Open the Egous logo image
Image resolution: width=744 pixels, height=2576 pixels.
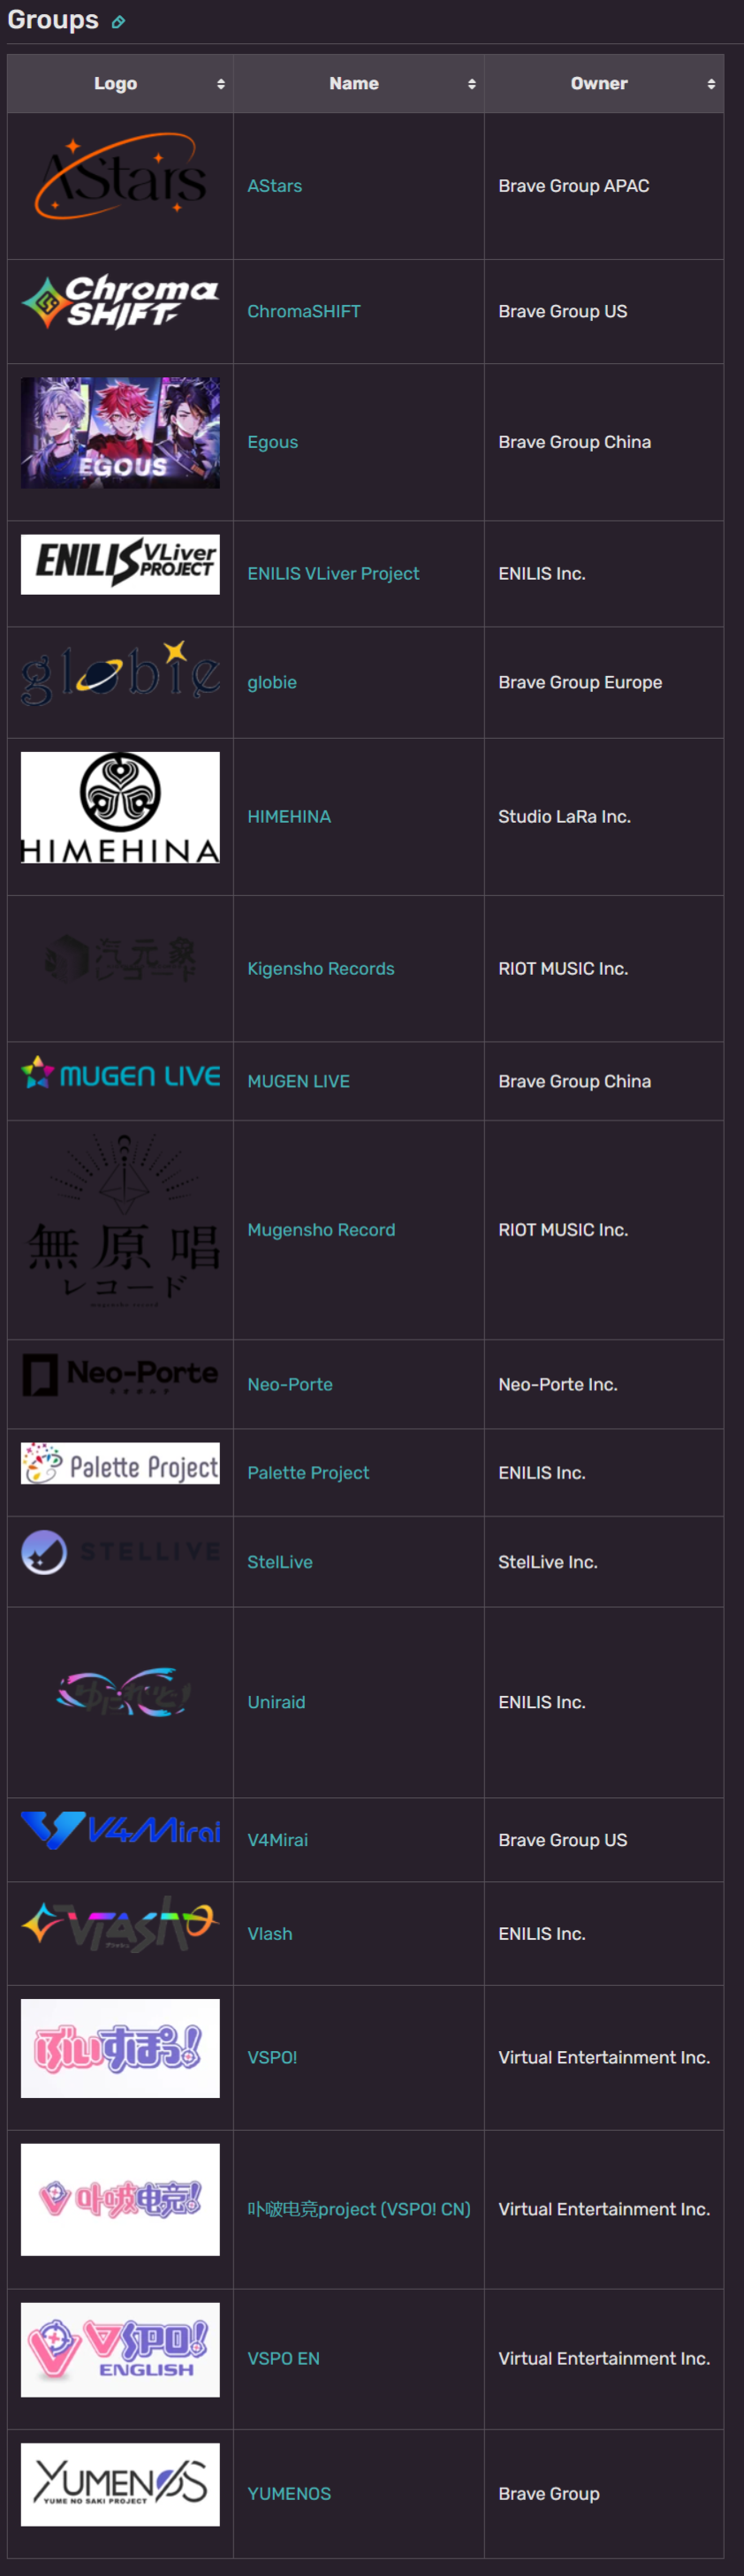tap(120, 433)
